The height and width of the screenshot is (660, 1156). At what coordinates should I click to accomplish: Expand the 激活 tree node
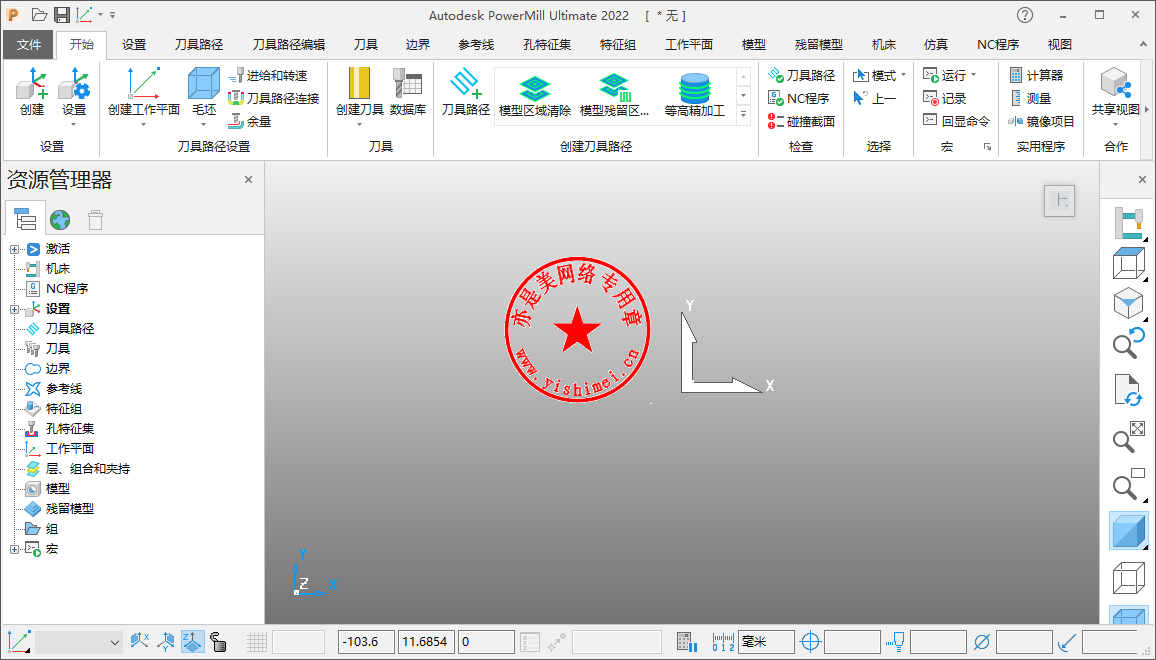(14, 249)
